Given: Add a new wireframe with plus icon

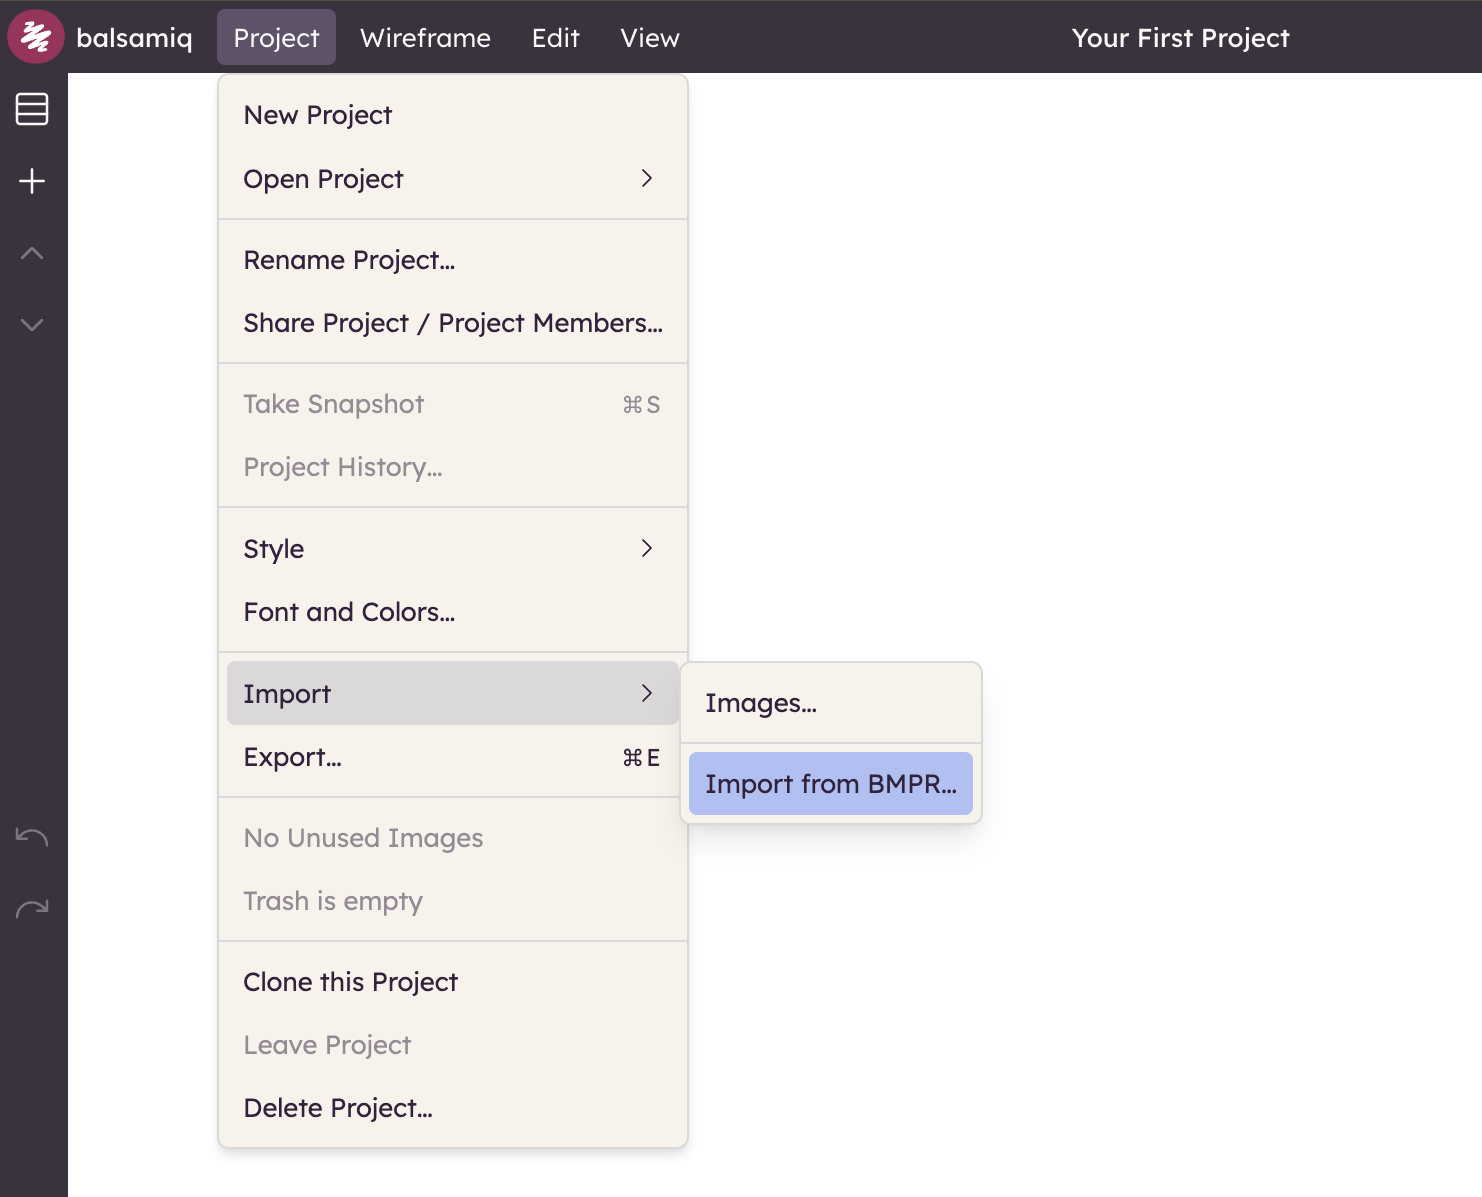Looking at the screenshot, I should click(32, 181).
